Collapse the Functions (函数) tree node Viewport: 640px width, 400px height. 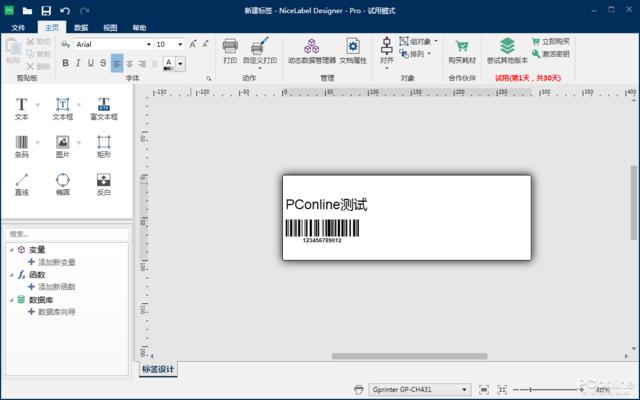[x=11, y=275]
